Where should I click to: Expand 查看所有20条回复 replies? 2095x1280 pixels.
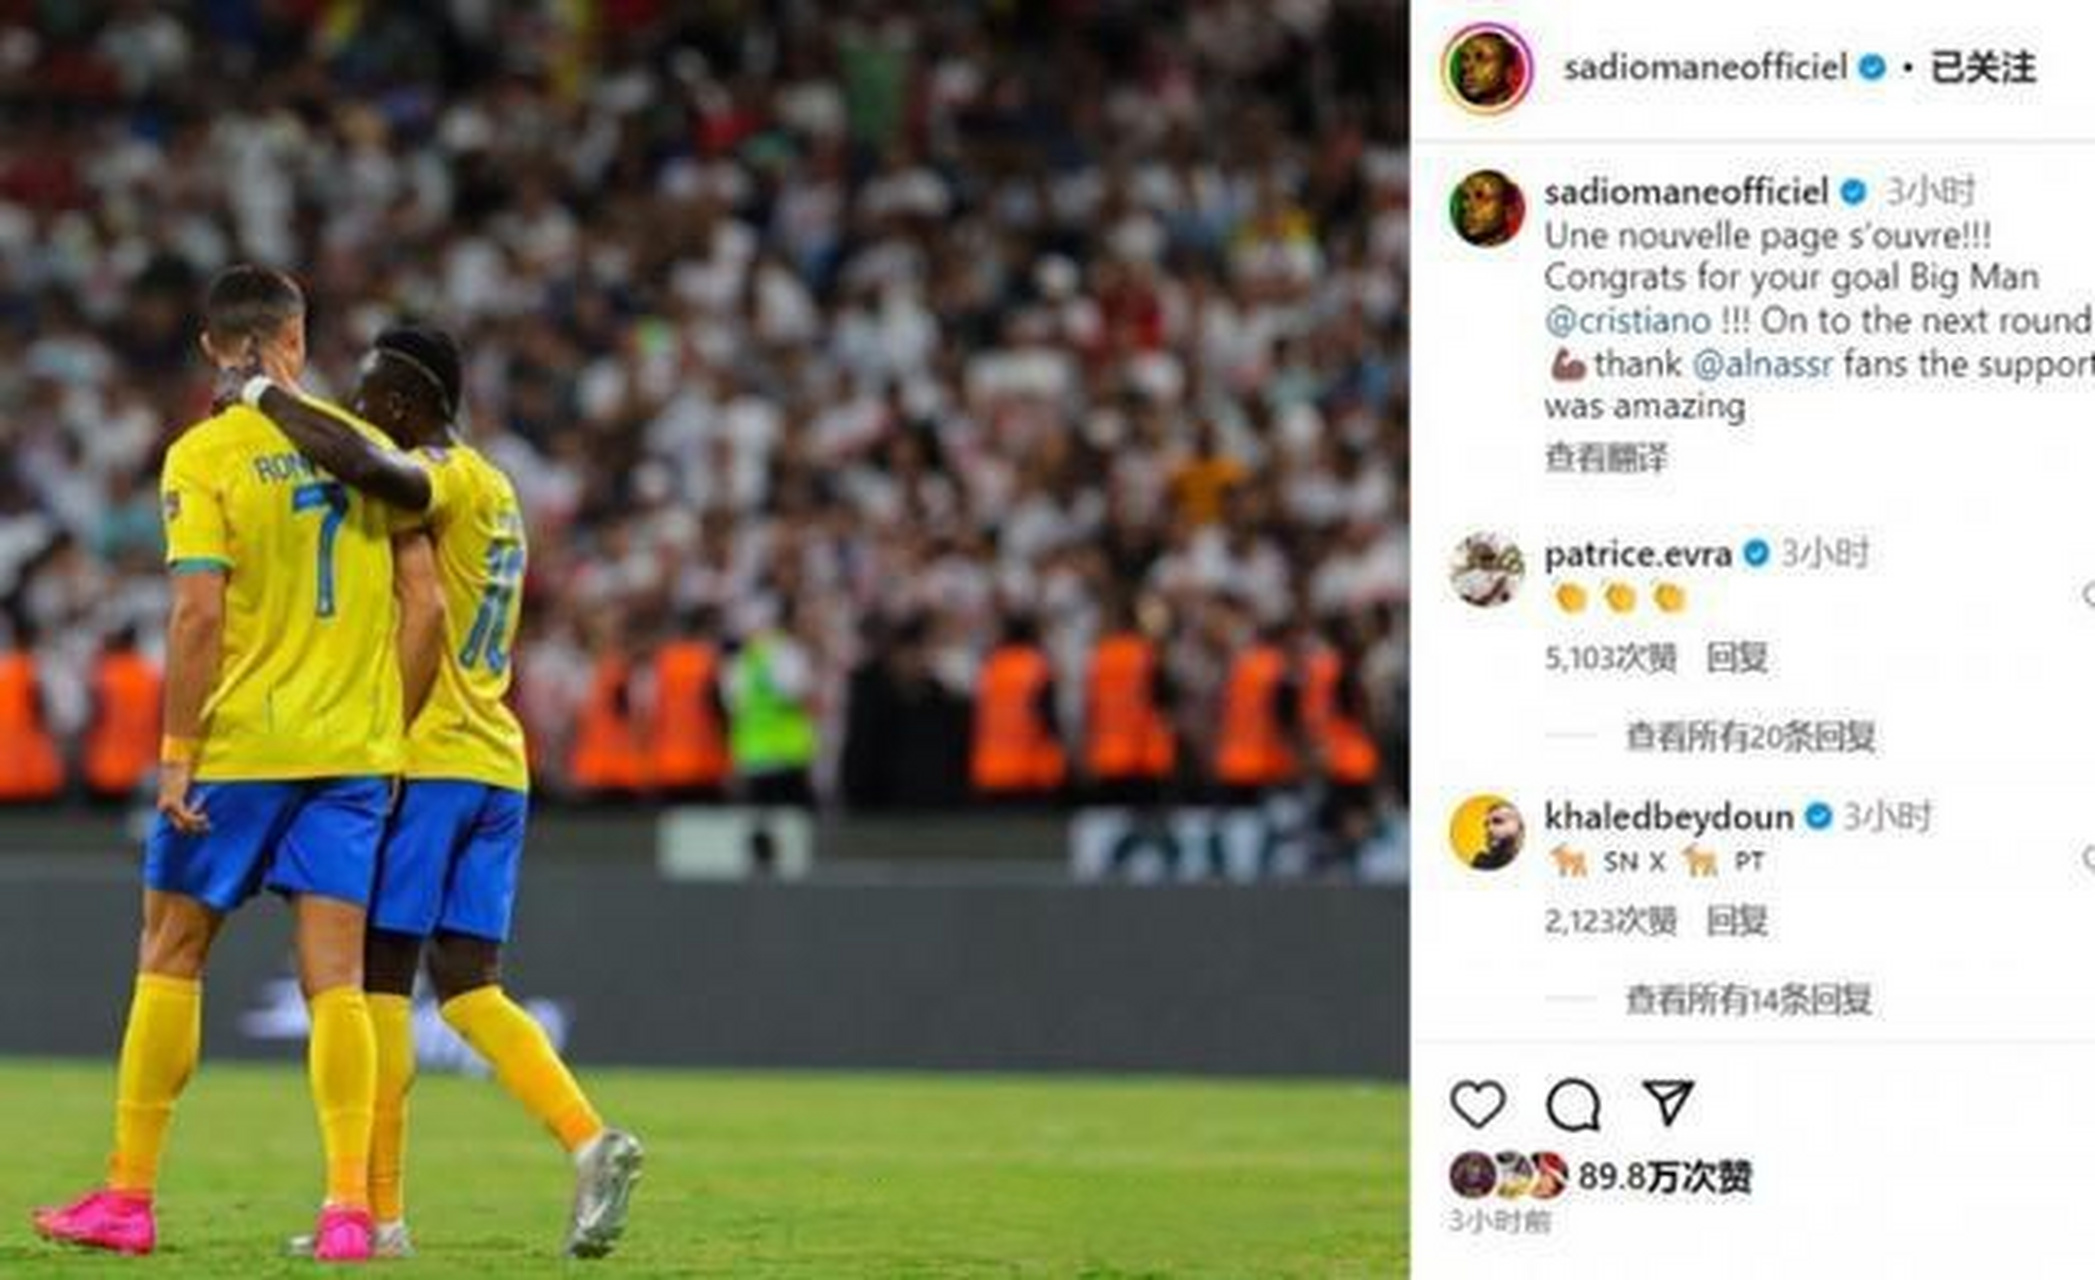coord(1750,737)
